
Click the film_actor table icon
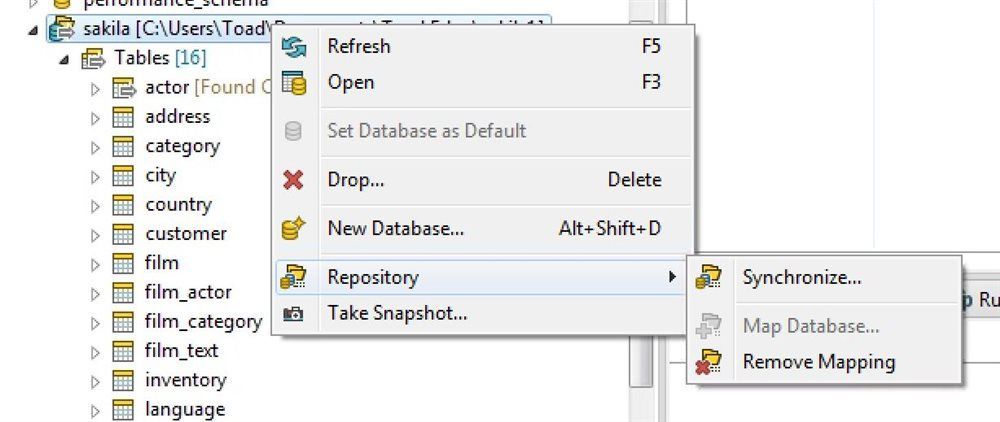point(122,293)
